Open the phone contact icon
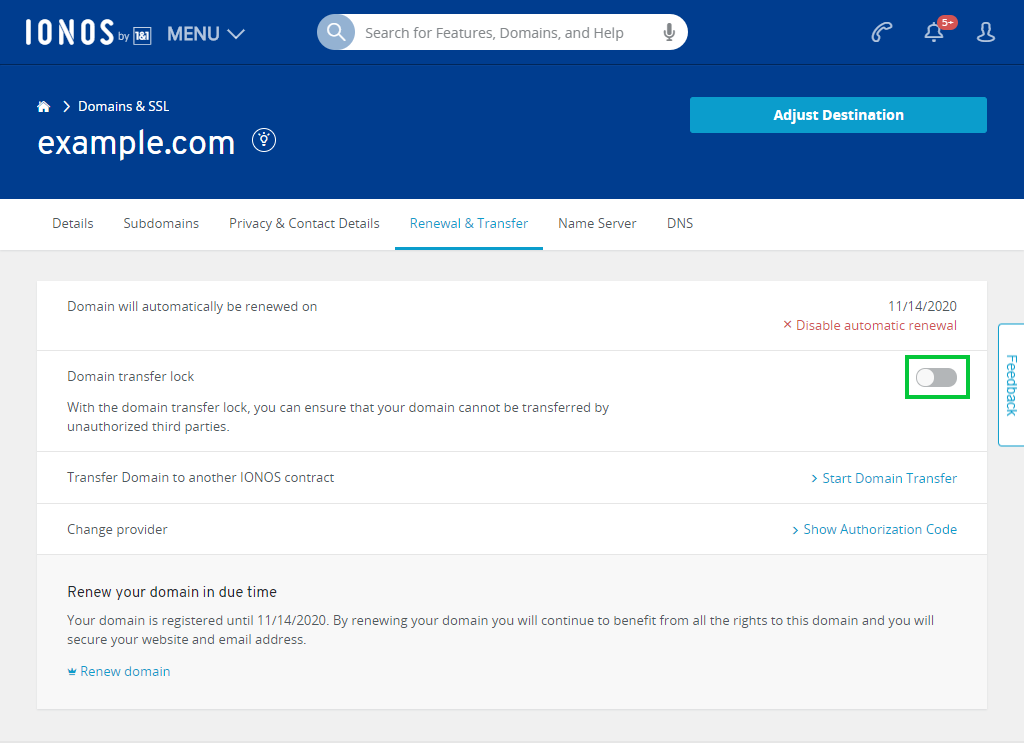The width and height of the screenshot is (1024, 743). (x=881, y=33)
